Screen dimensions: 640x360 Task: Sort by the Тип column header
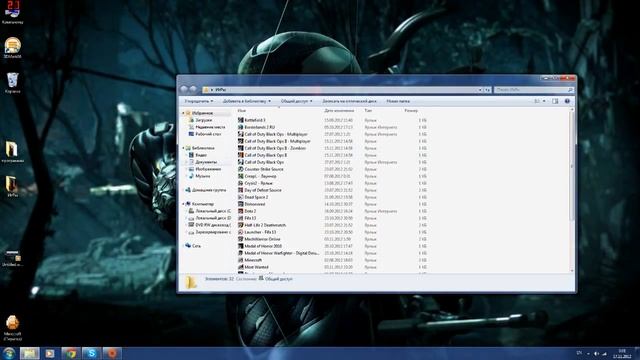pos(368,111)
